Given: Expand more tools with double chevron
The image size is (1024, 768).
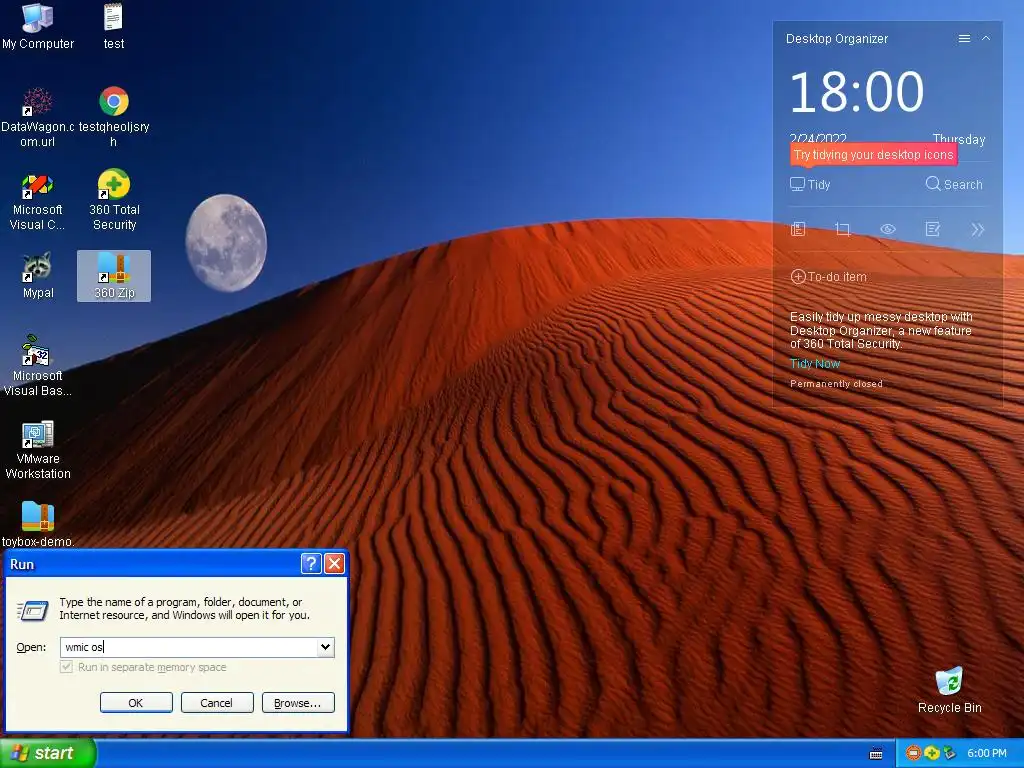Looking at the screenshot, I should click(978, 229).
